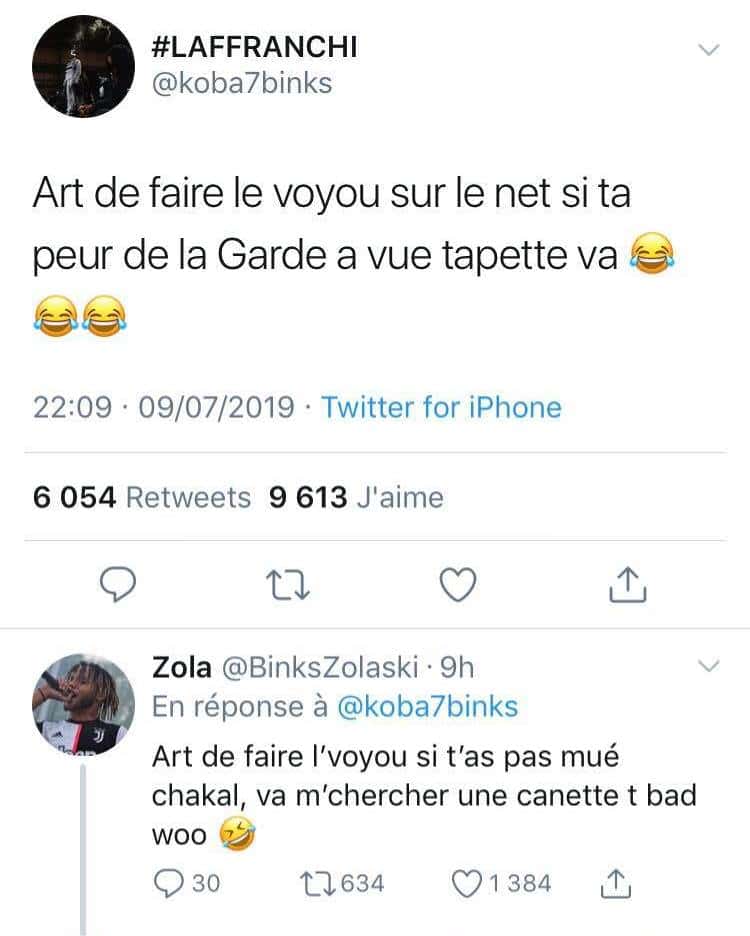Open the Twitter for iPhone link
The width and height of the screenshot is (750, 936).
[x=441, y=408]
